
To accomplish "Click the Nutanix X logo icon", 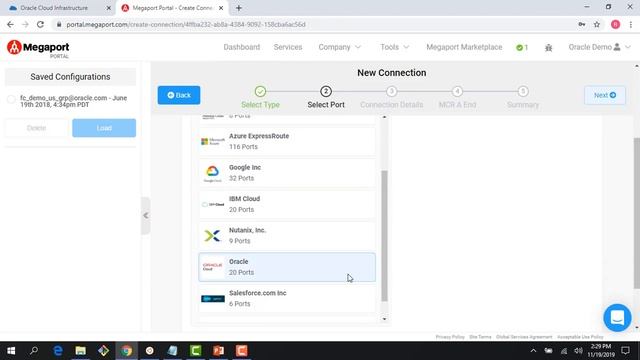I will click(x=212, y=236).
